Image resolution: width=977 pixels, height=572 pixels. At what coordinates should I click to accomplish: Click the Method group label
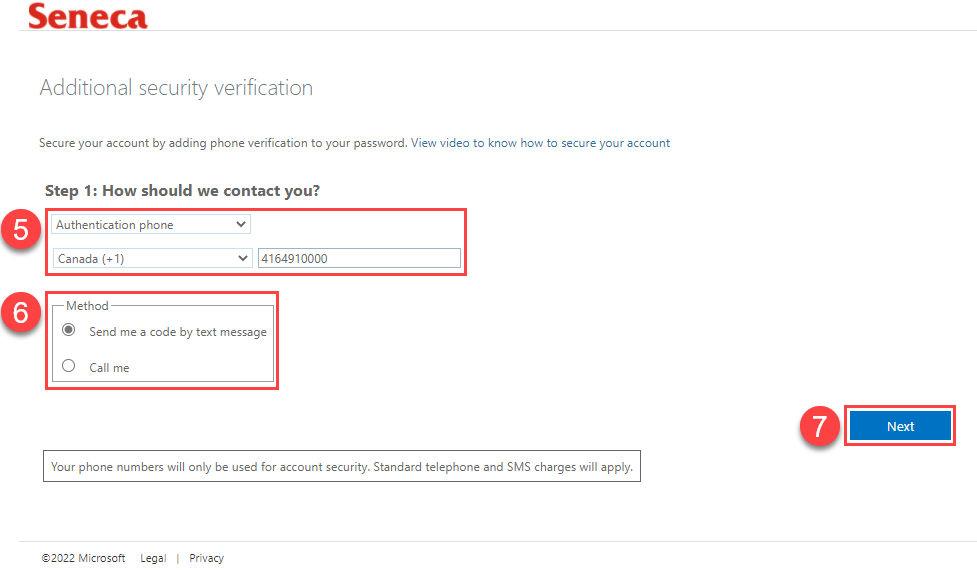(87, 306)
